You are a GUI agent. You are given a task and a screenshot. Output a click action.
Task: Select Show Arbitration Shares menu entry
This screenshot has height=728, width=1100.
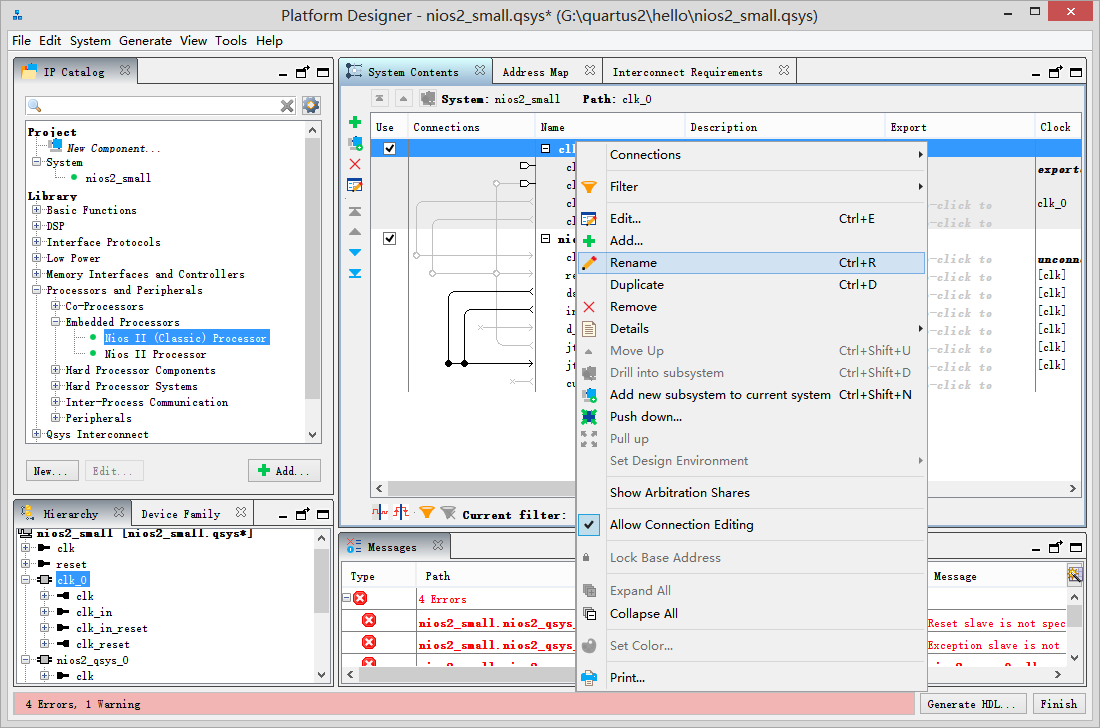tap(751, 493)
